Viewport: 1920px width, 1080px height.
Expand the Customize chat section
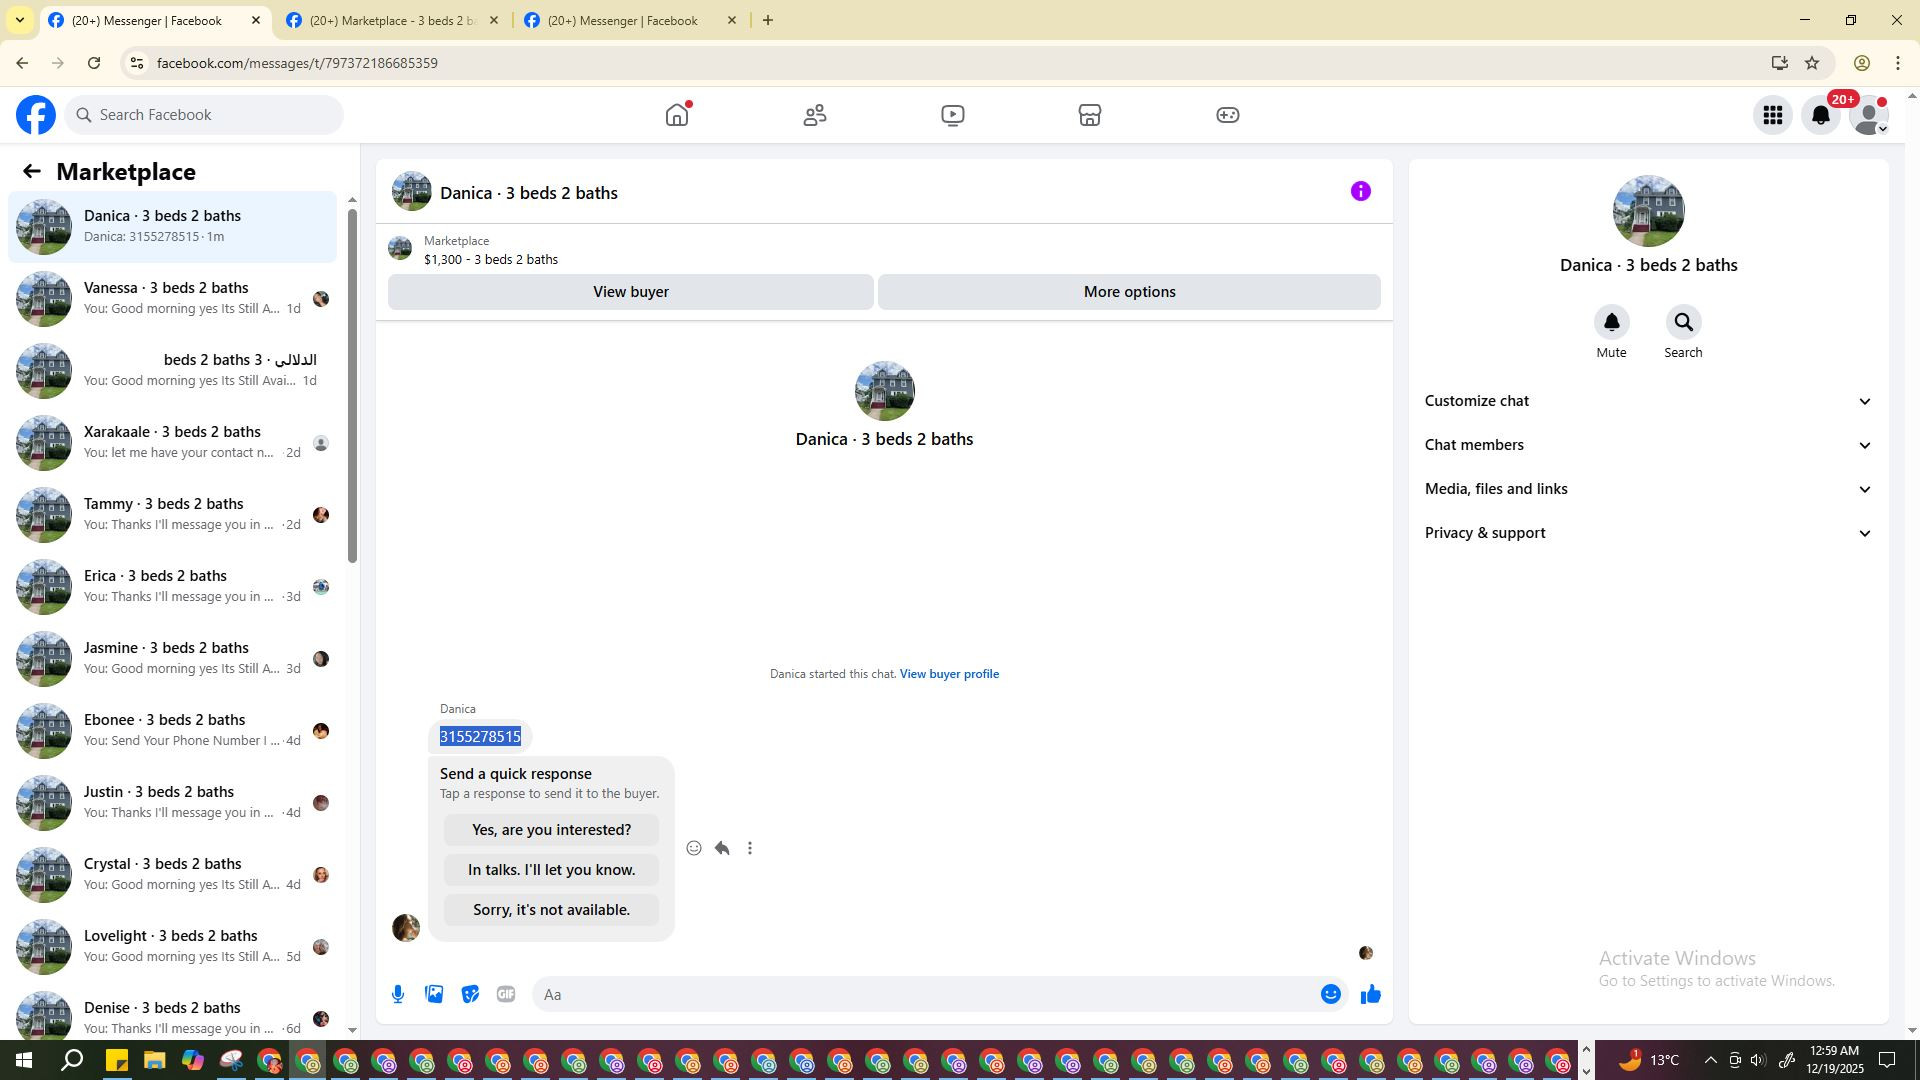pos(1647,401)
